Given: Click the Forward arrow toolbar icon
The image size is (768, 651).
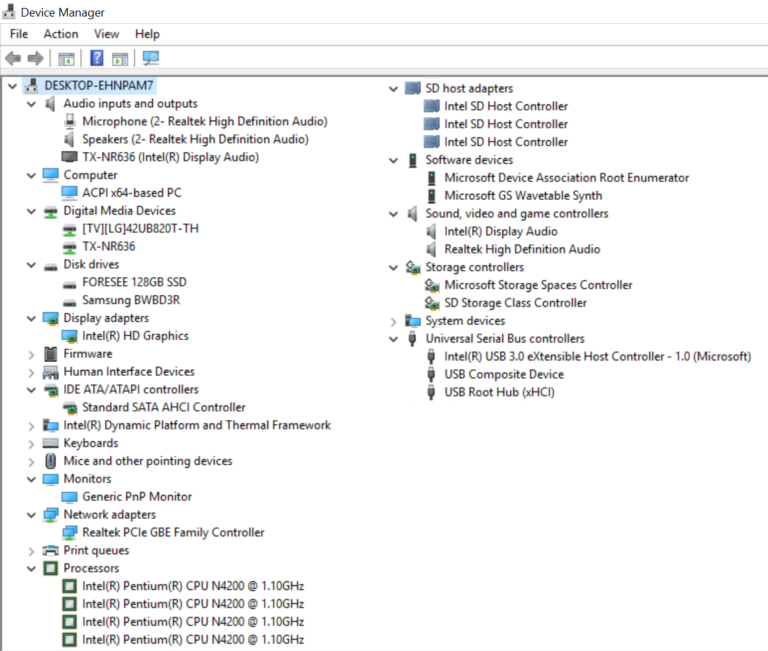Looking at the screenshot, I should (x=35, y=59).
